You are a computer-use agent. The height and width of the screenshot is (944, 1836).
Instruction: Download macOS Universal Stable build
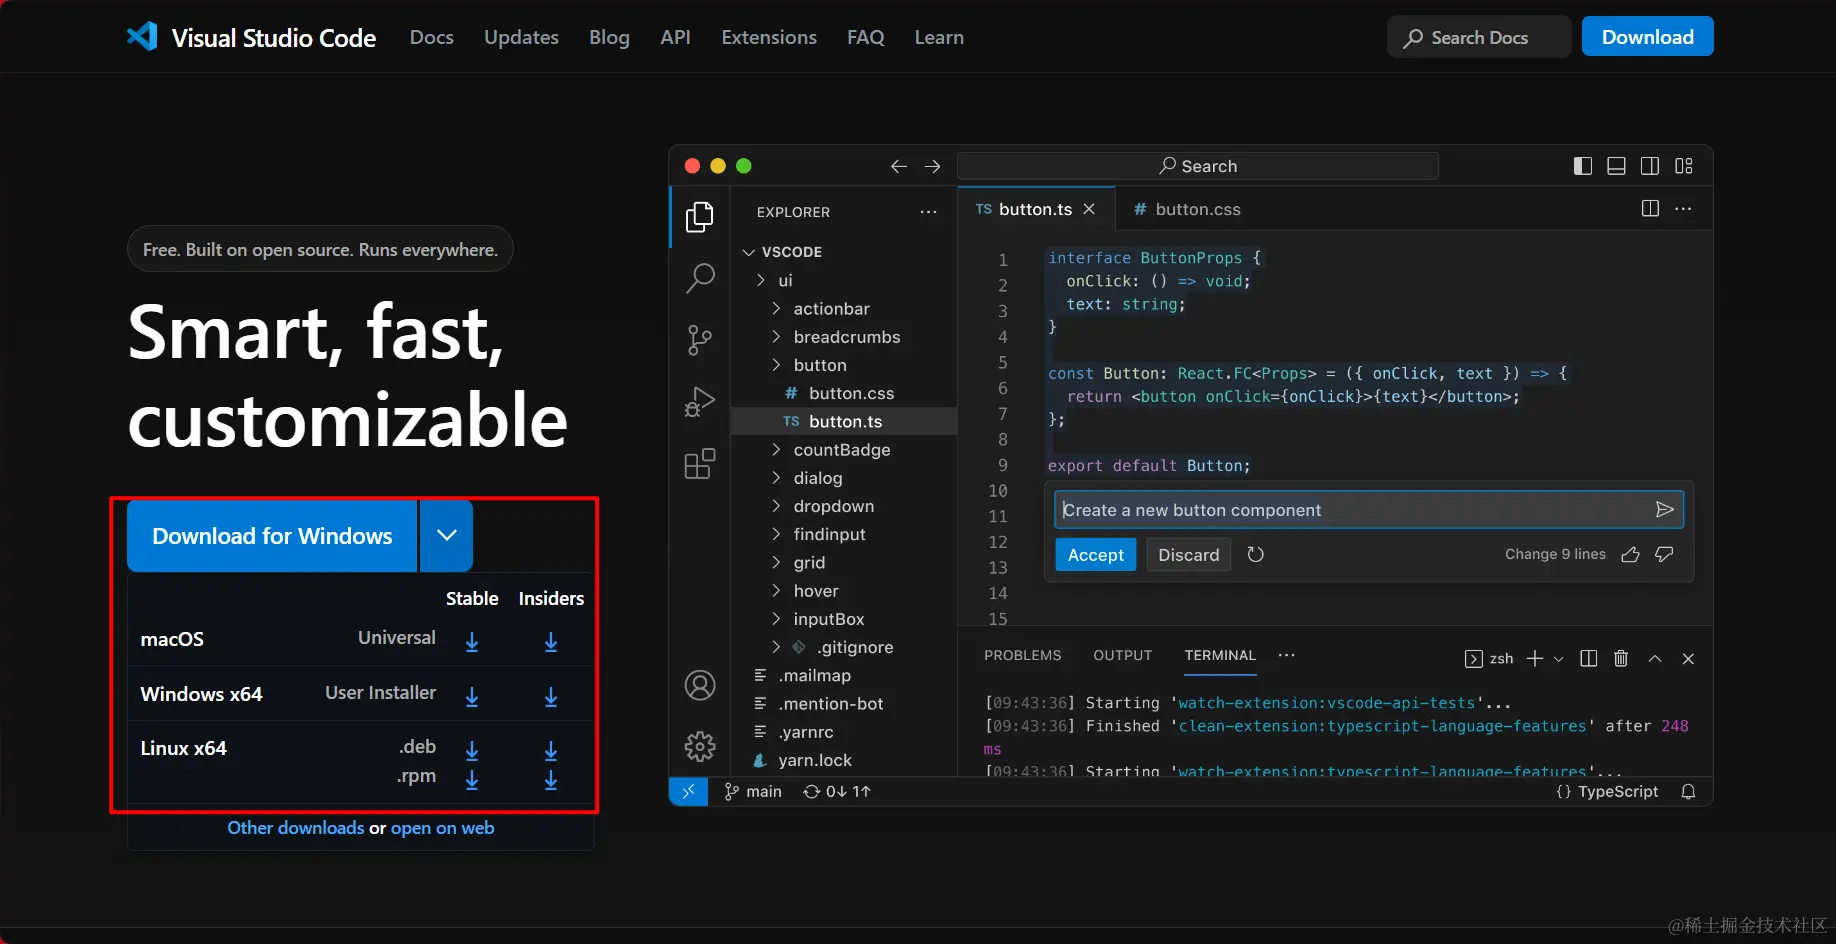pos(472,642)
